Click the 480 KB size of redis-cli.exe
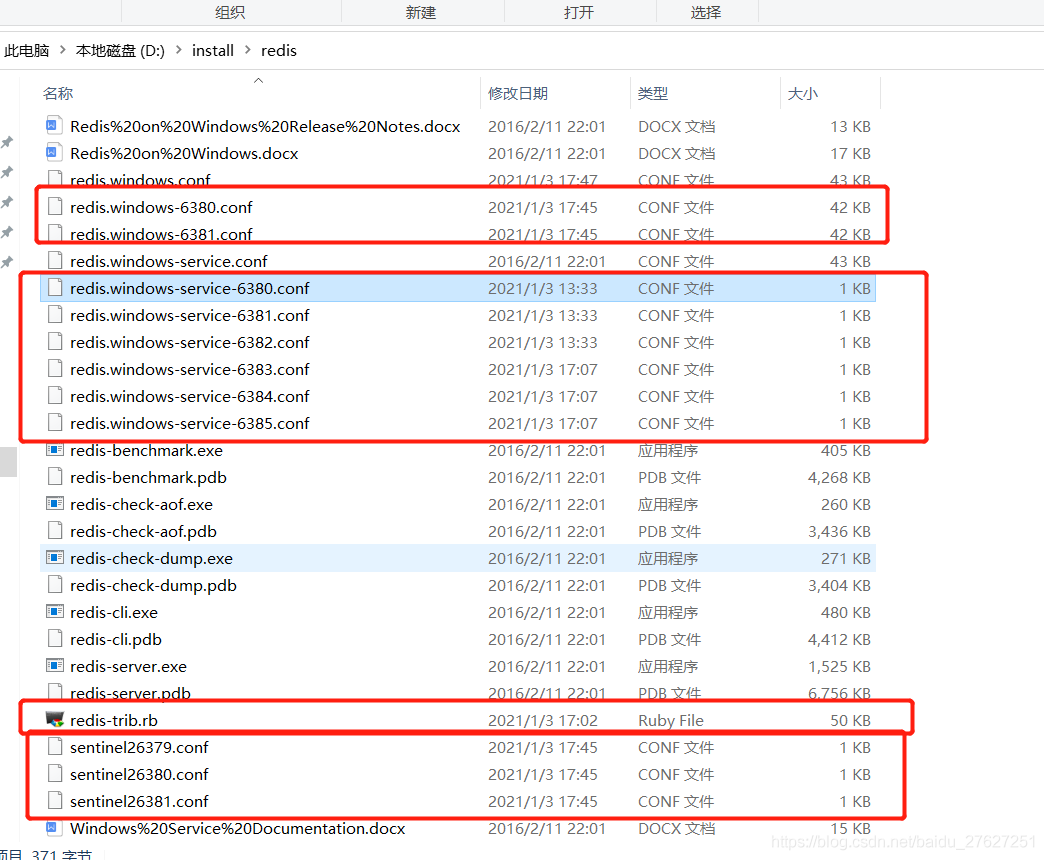The image size is (1044, 860). pyautogui.click(x=846, y=612)
